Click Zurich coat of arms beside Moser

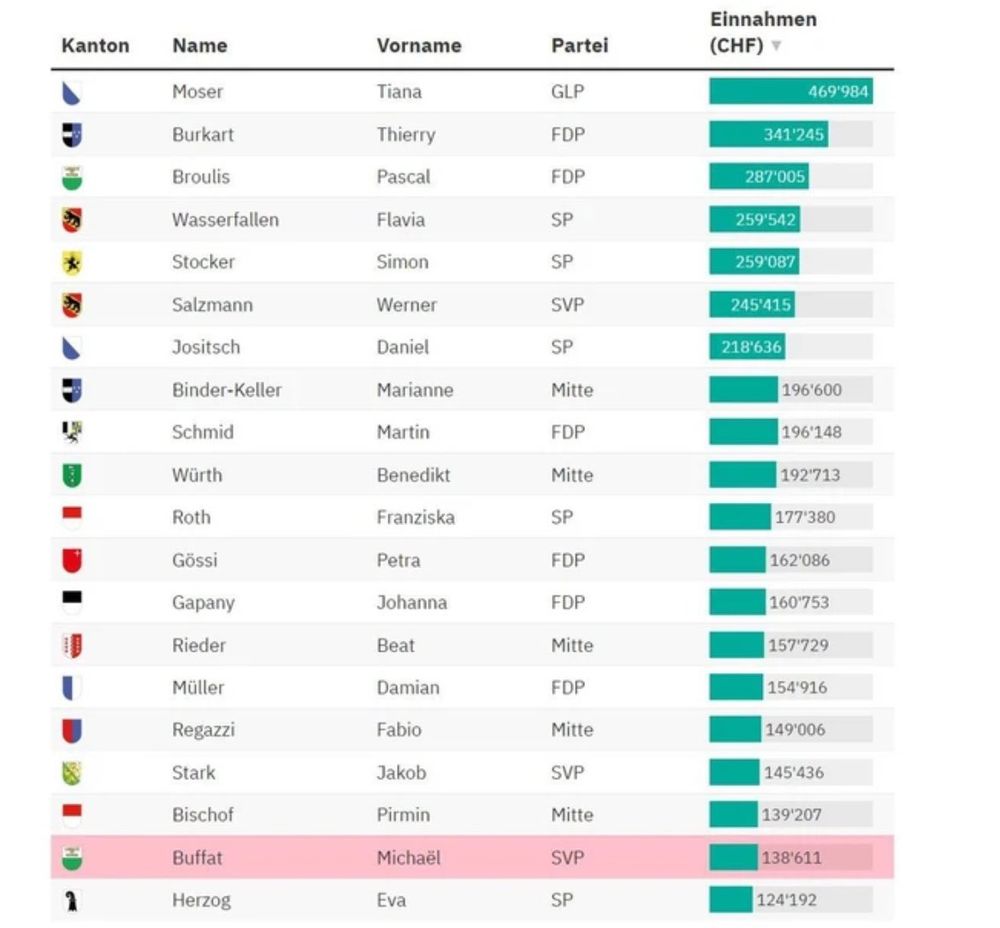pos(71,93)
